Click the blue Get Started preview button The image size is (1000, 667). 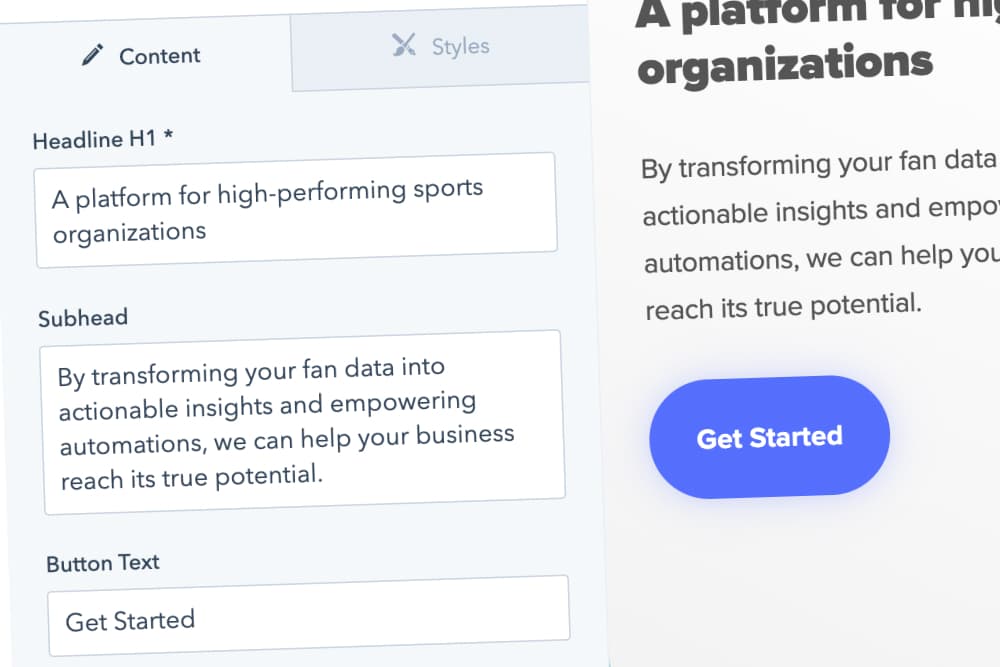coord(769,437)
